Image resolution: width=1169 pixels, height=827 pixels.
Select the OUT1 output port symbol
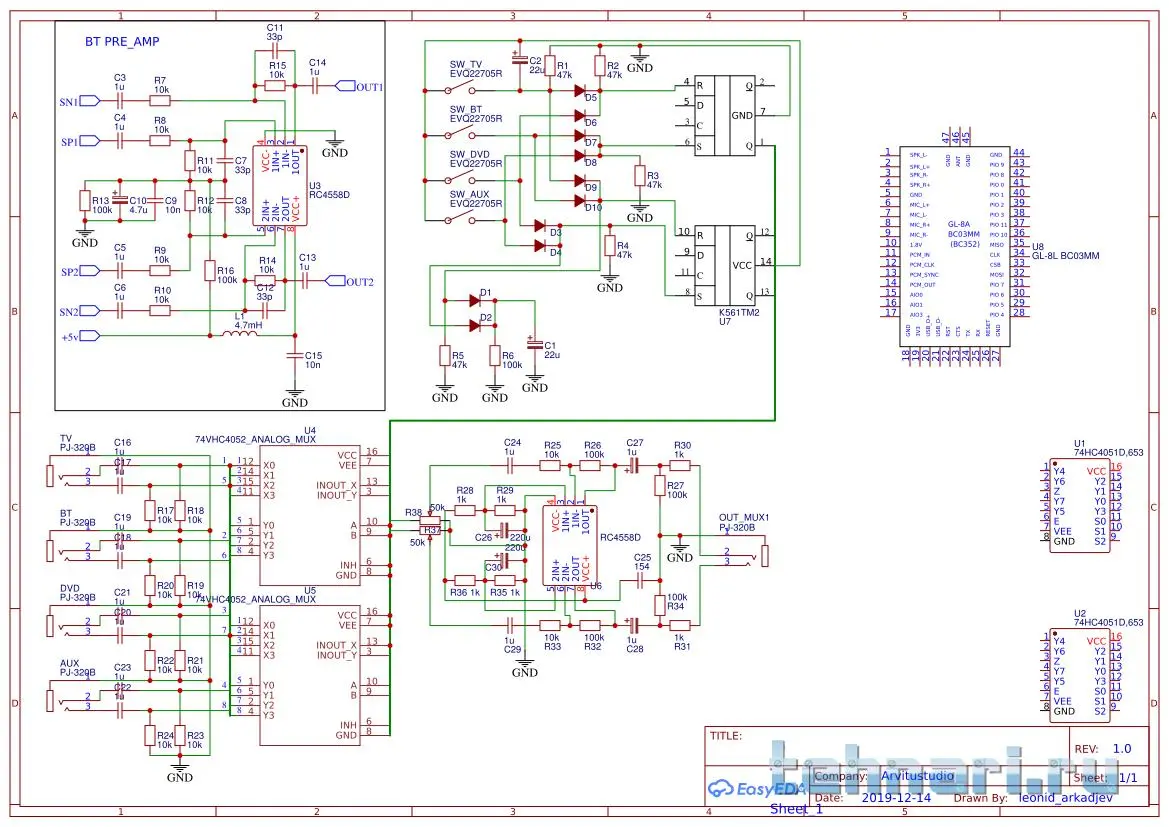pos(345,87)
